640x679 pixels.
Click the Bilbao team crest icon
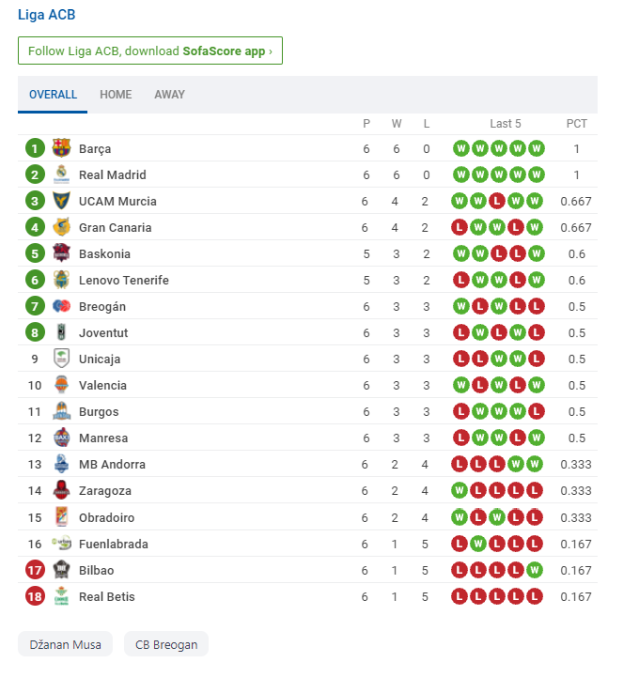click(x=61, y=570)
